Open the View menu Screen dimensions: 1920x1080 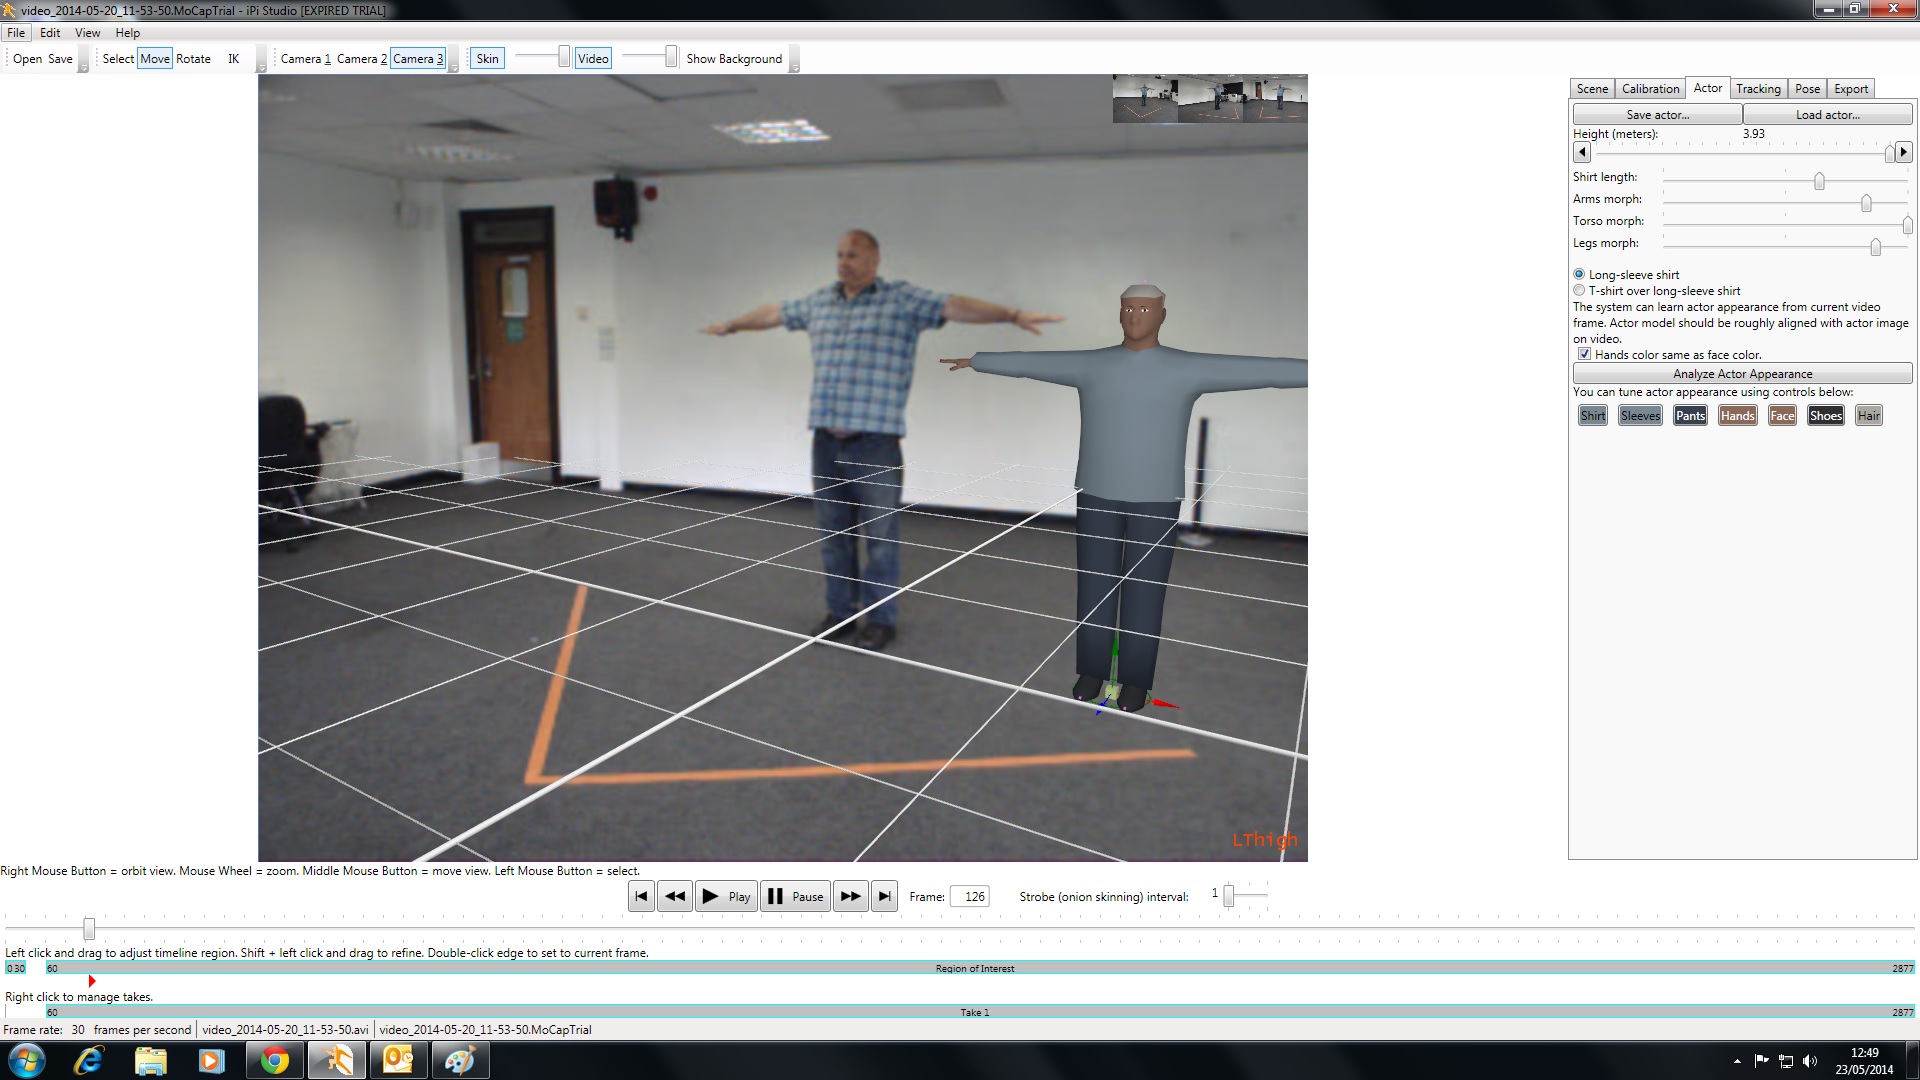[88, 32]
